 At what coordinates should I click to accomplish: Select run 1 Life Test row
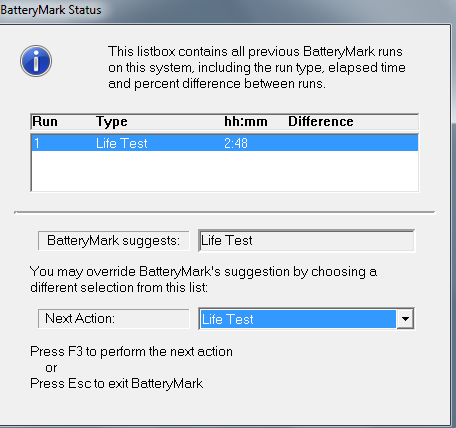pos(225,143)
